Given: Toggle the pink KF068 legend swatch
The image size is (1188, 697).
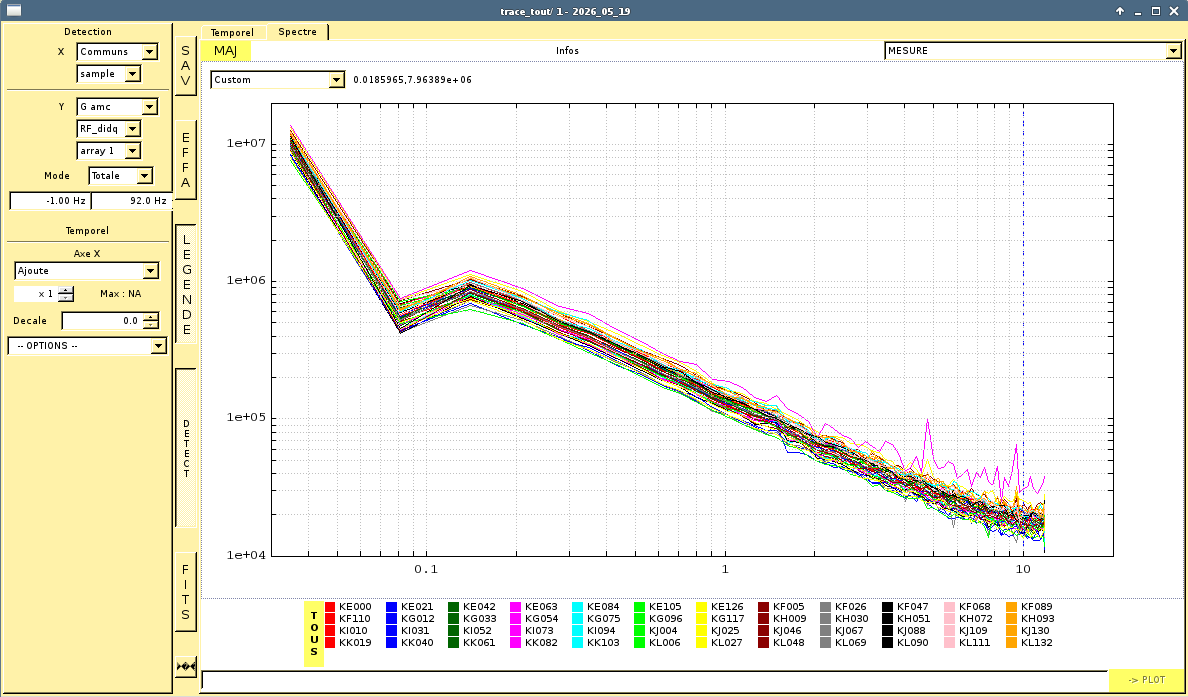Looking at the screenshot, I should click(x=949, y=607).
